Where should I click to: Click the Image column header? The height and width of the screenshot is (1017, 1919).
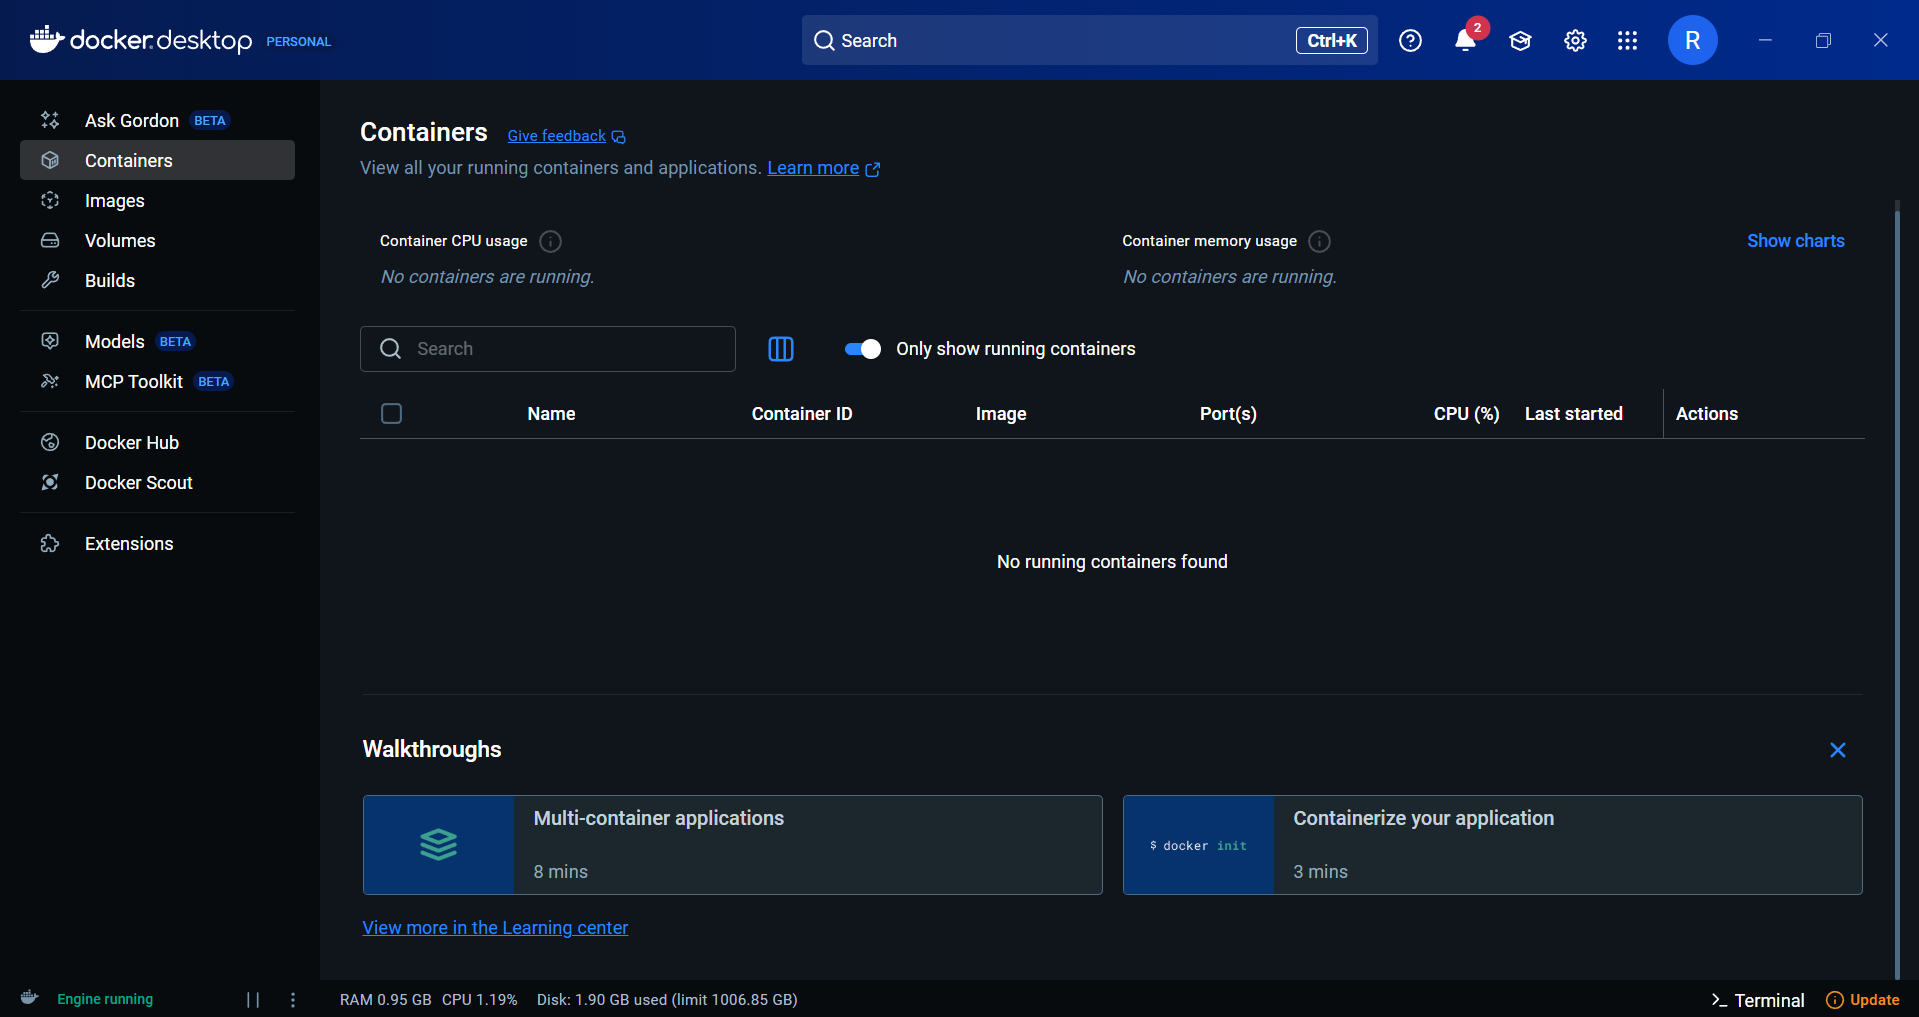(1001, 414)
